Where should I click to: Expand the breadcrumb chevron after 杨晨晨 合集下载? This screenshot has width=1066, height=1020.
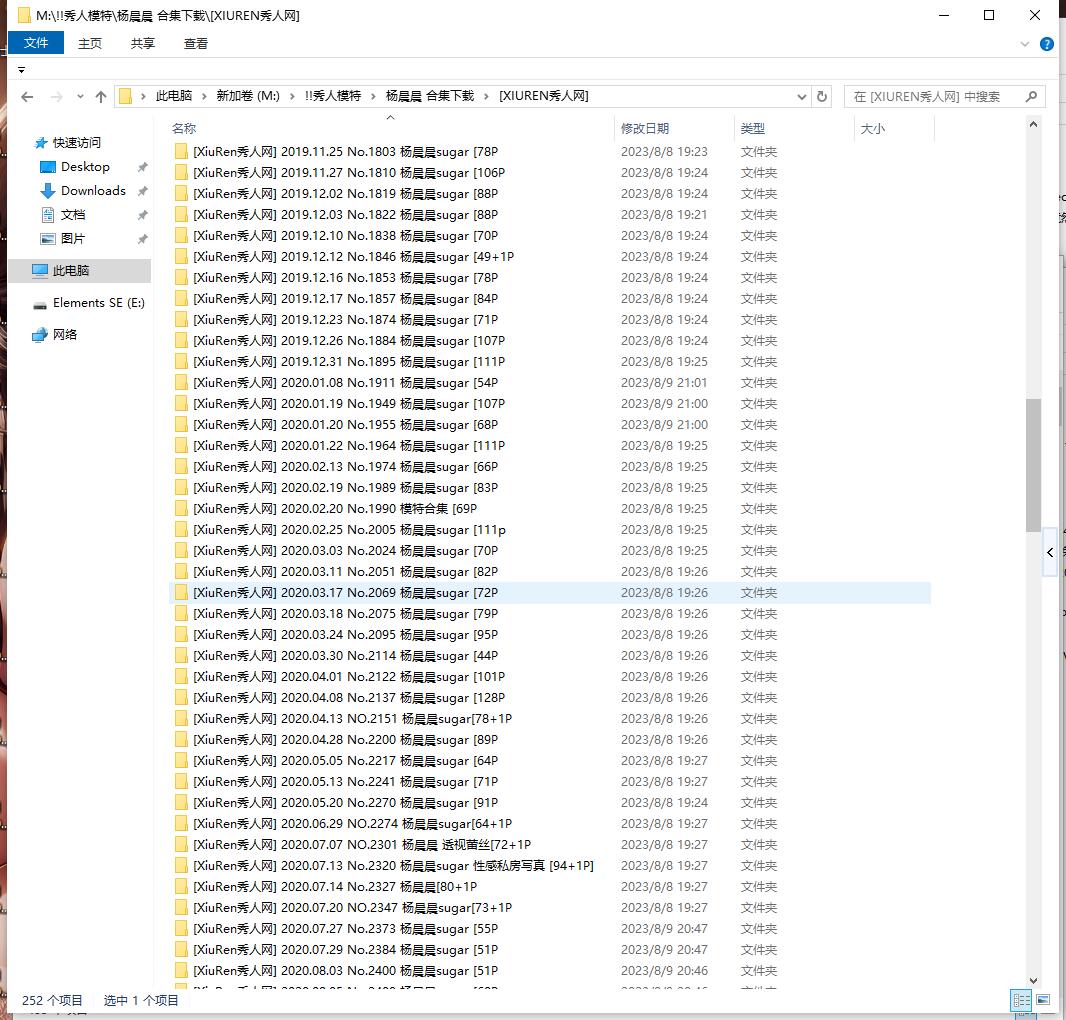pyautogui.click(x=487, y=97)
